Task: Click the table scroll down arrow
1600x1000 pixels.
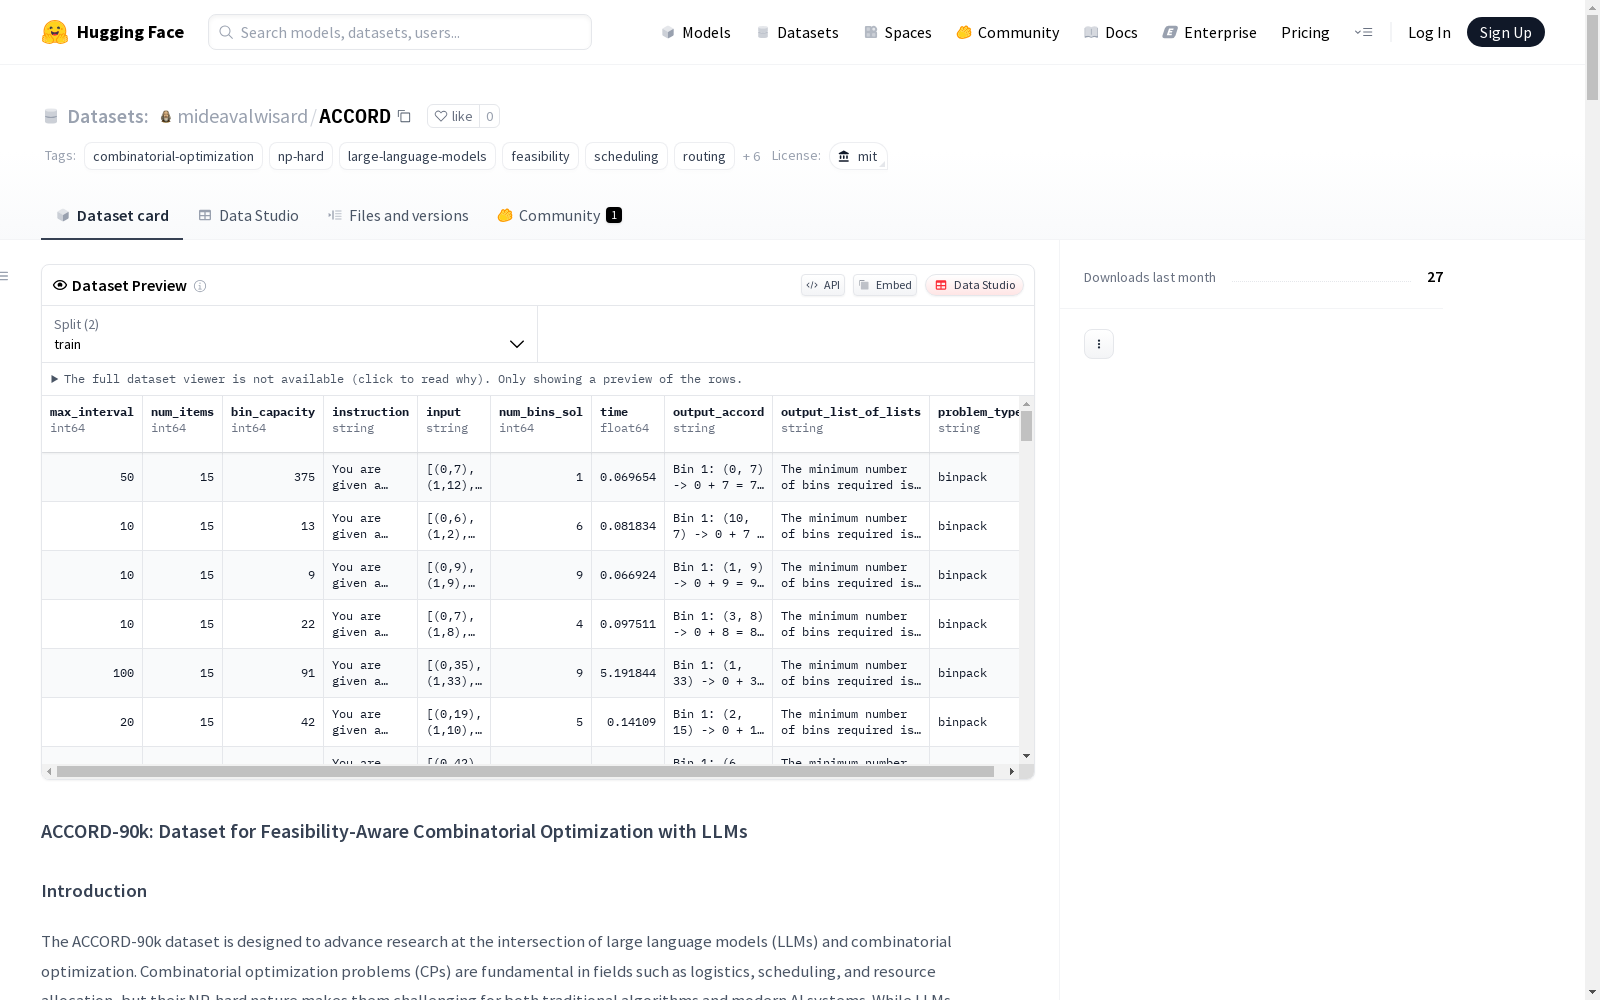Action: 1026,756
